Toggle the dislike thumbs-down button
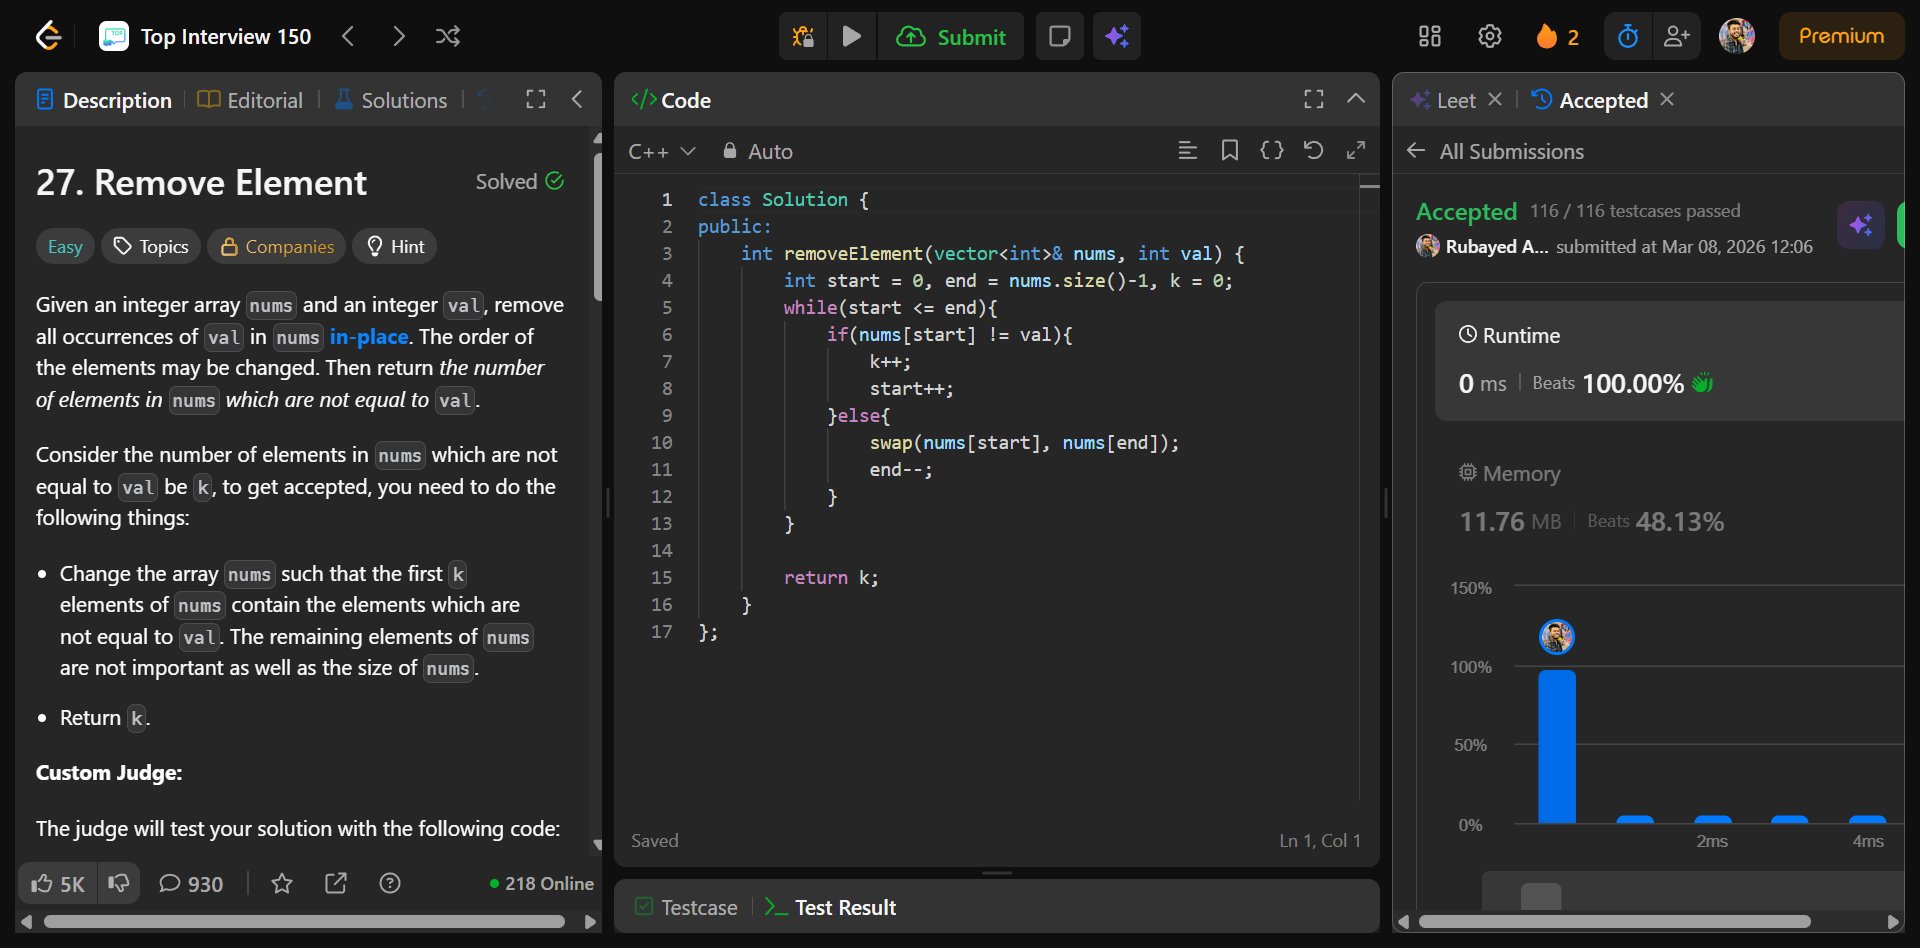Viewport: 1920px width, 948px height. 119,884
